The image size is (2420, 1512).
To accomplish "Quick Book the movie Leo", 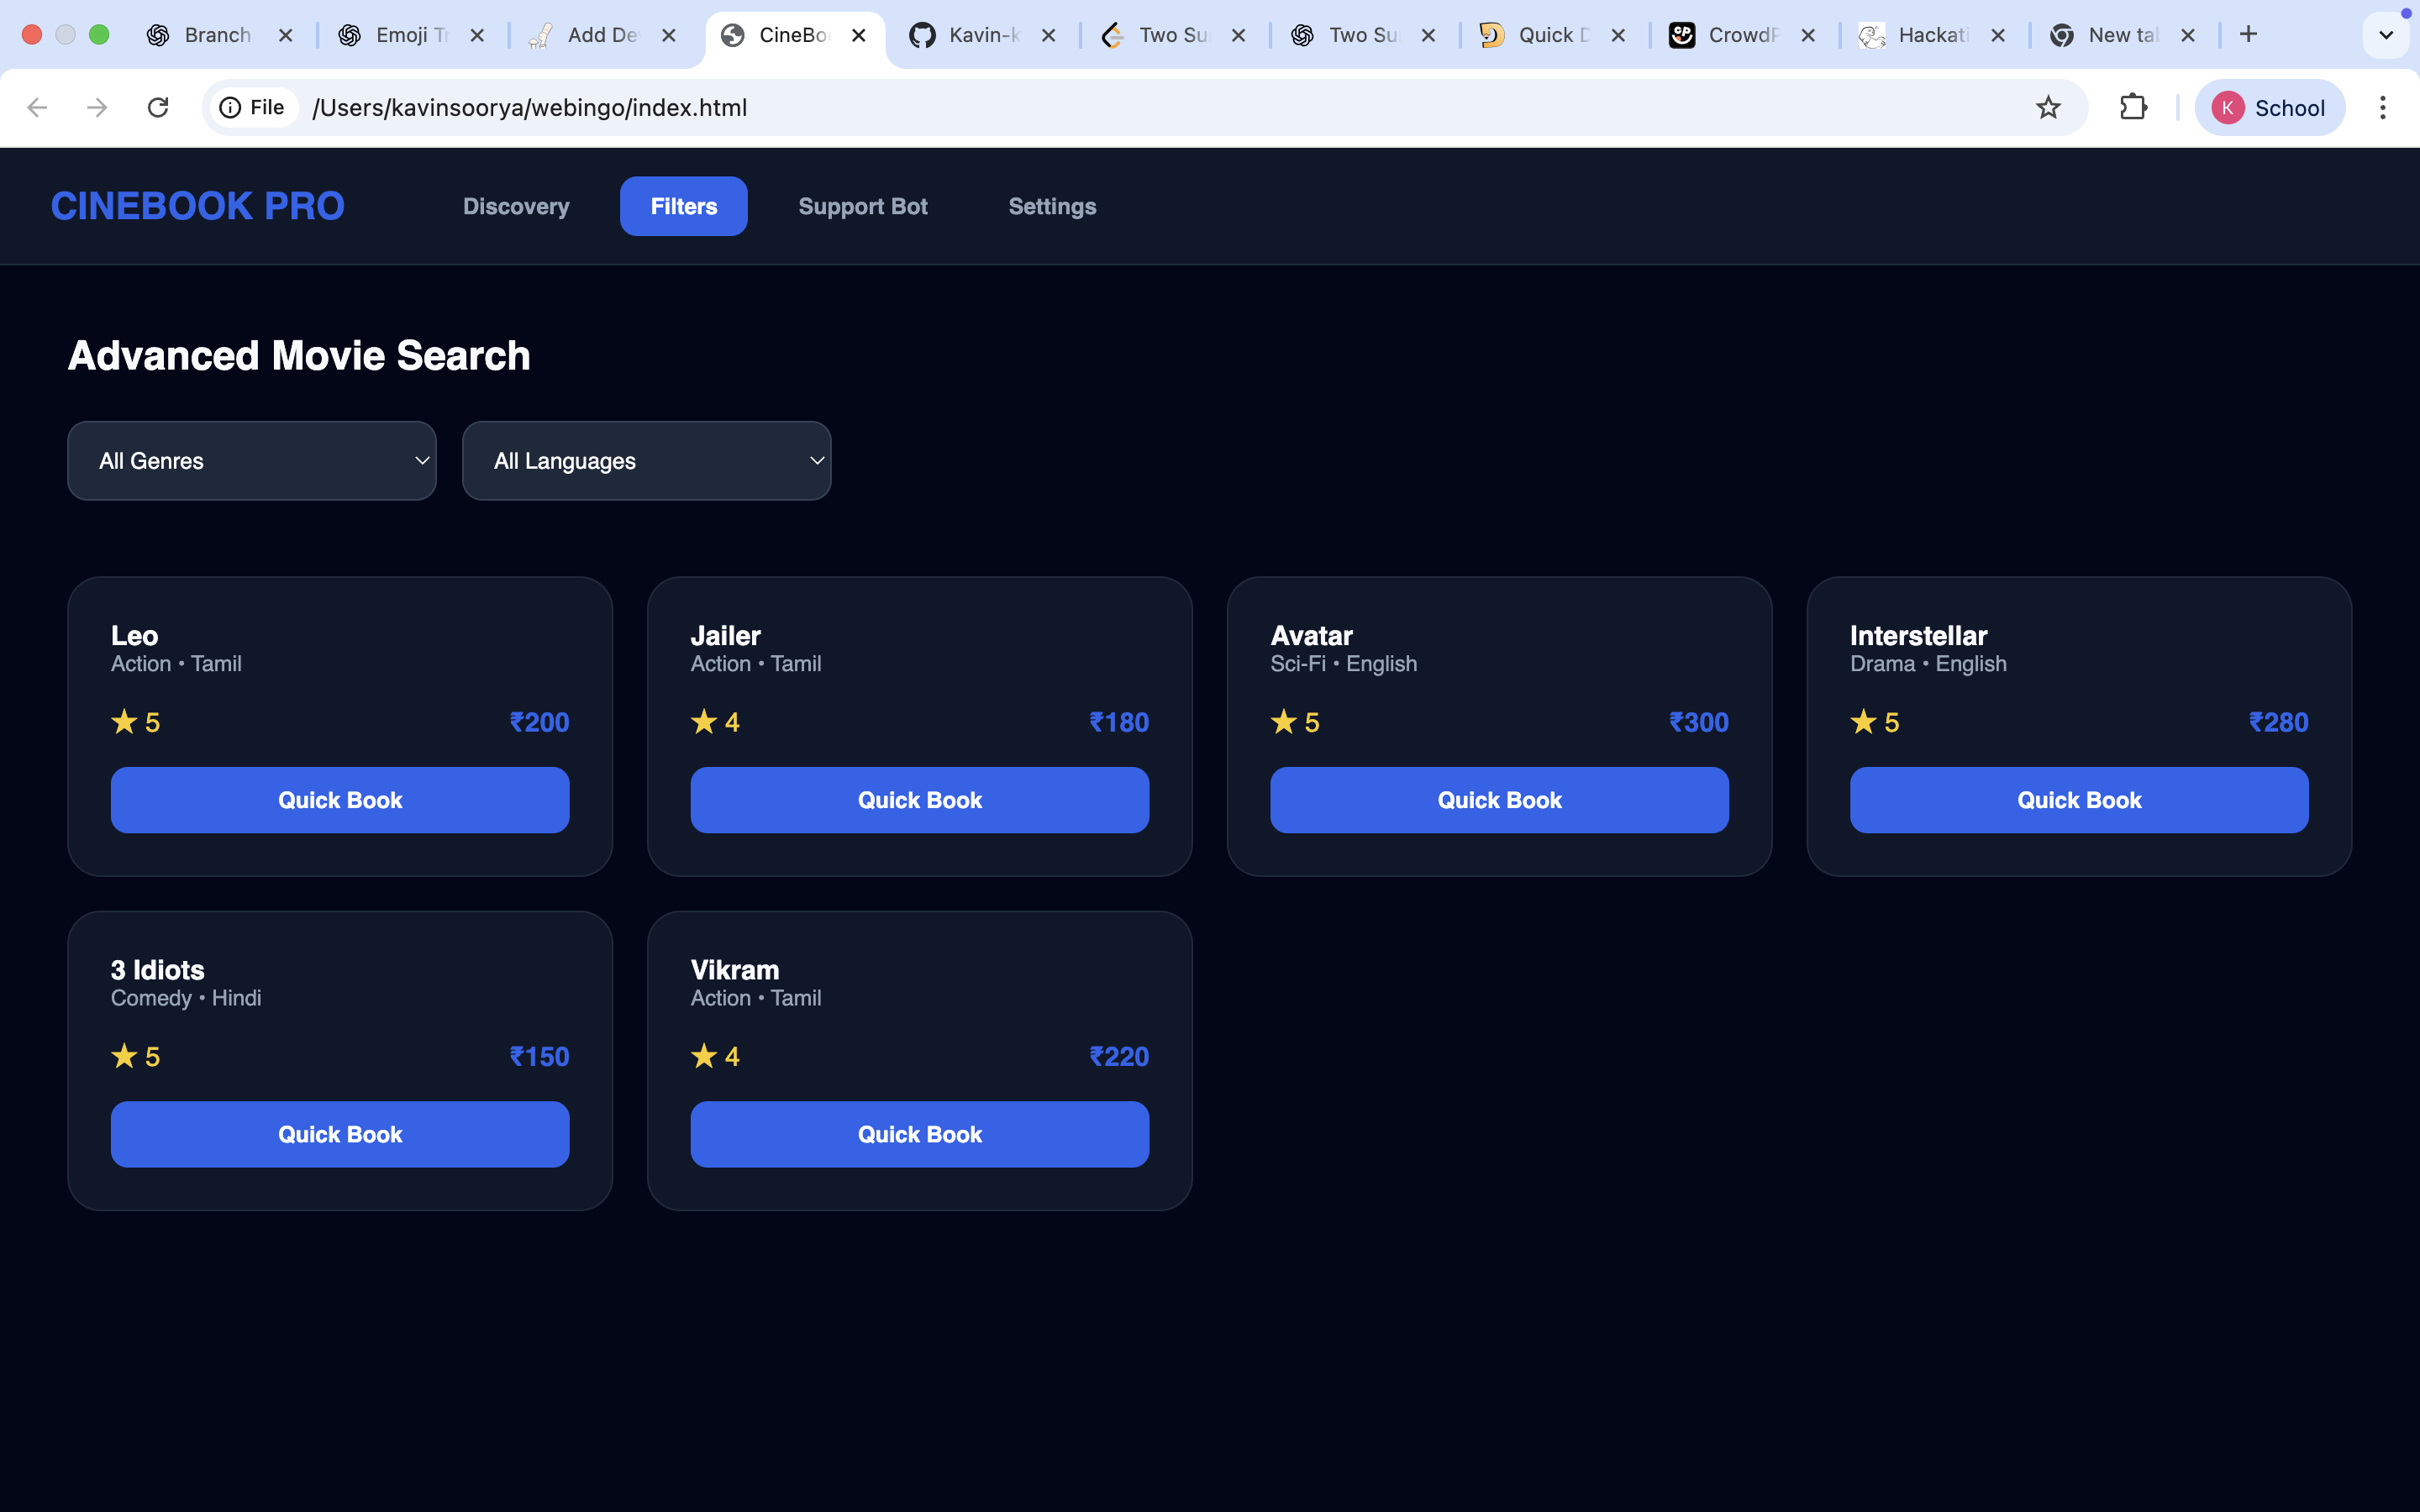I will (x=340, y=800).
